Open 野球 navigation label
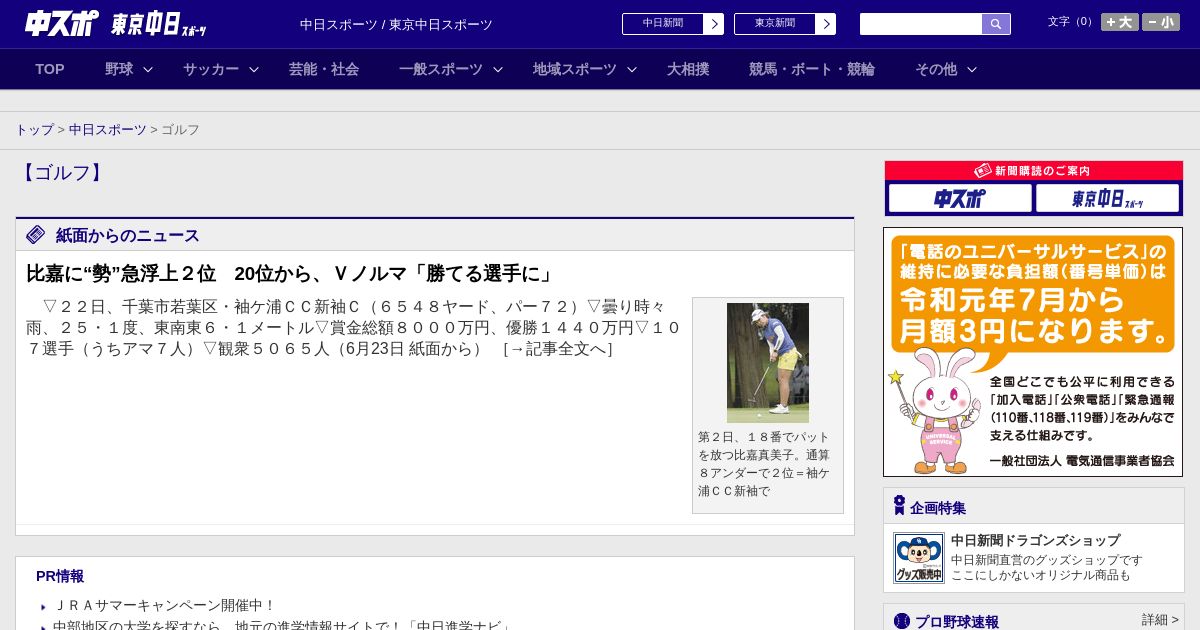 (x=119, y=69)
